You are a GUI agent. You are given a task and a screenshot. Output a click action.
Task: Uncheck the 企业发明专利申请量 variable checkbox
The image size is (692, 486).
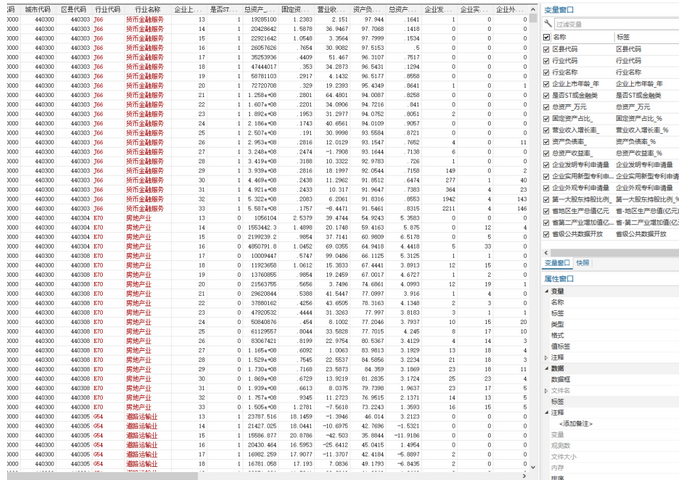(x=546, y=165)
